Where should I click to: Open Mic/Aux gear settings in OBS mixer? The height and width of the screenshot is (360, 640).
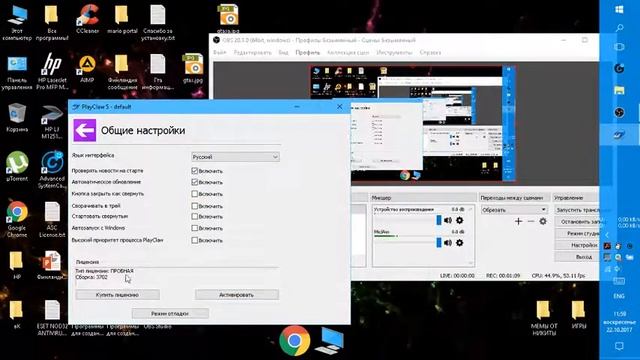point(460,243)
